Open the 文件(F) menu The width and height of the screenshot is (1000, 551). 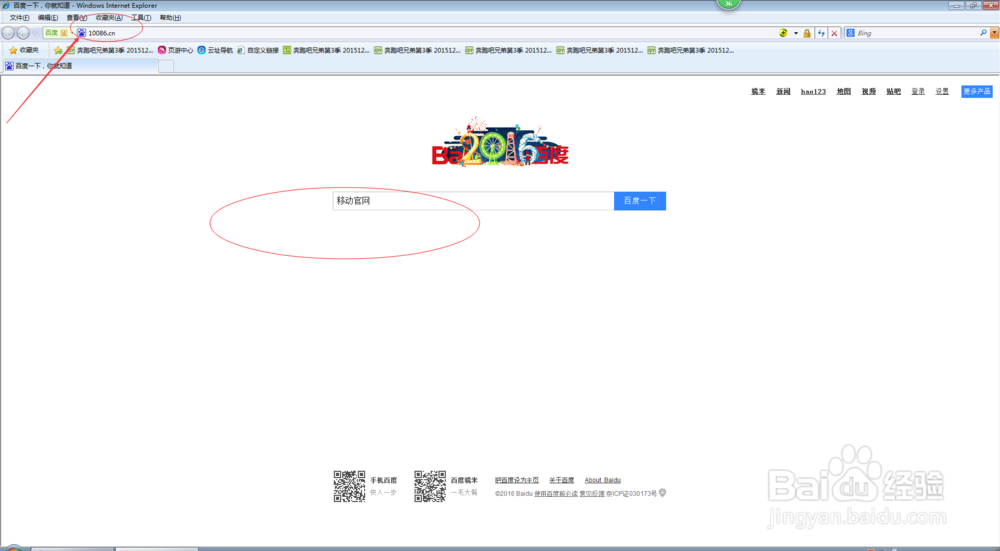[19, 18]
